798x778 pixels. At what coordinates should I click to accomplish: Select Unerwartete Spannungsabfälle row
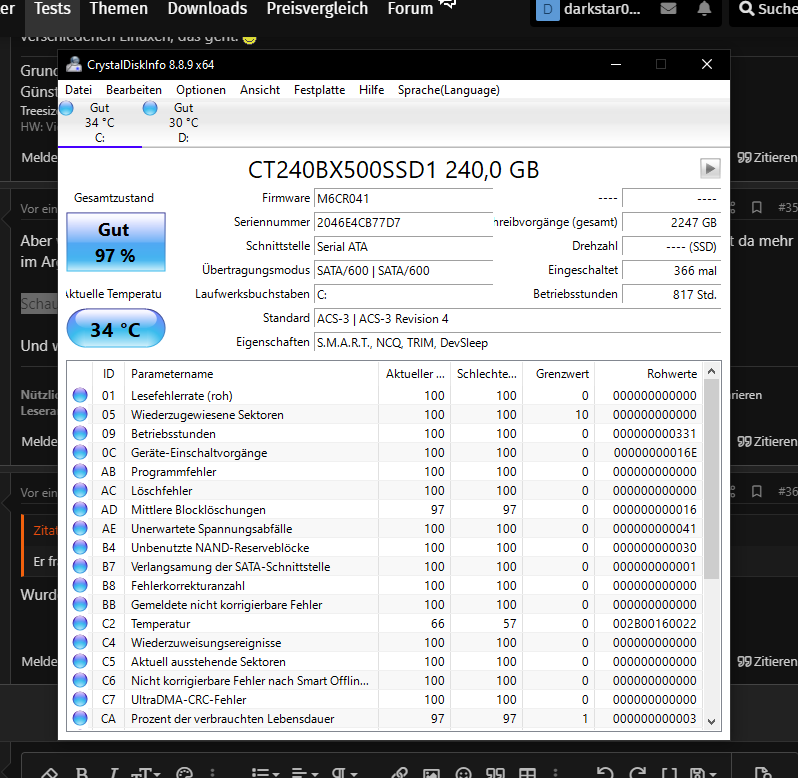pos(385,529)
